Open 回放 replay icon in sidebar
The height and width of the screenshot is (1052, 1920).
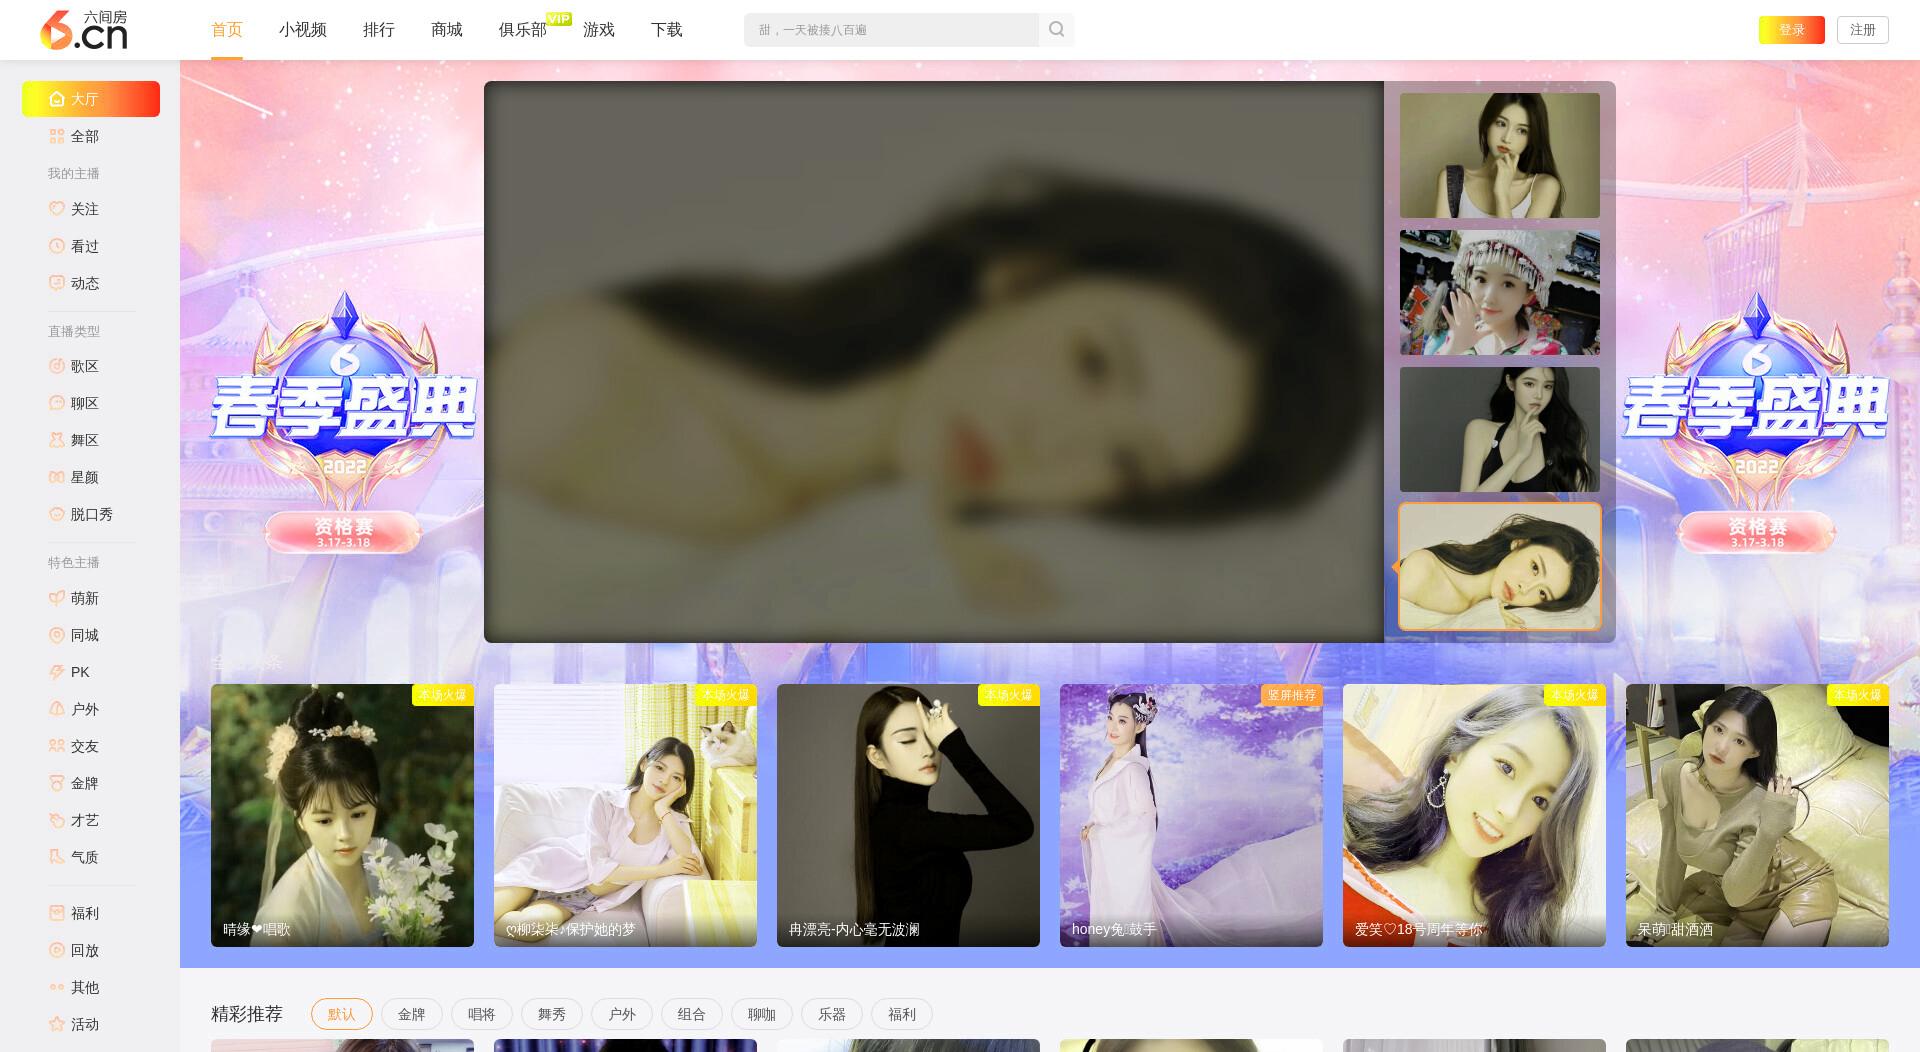pyautogui.click(x=57, y=950)
